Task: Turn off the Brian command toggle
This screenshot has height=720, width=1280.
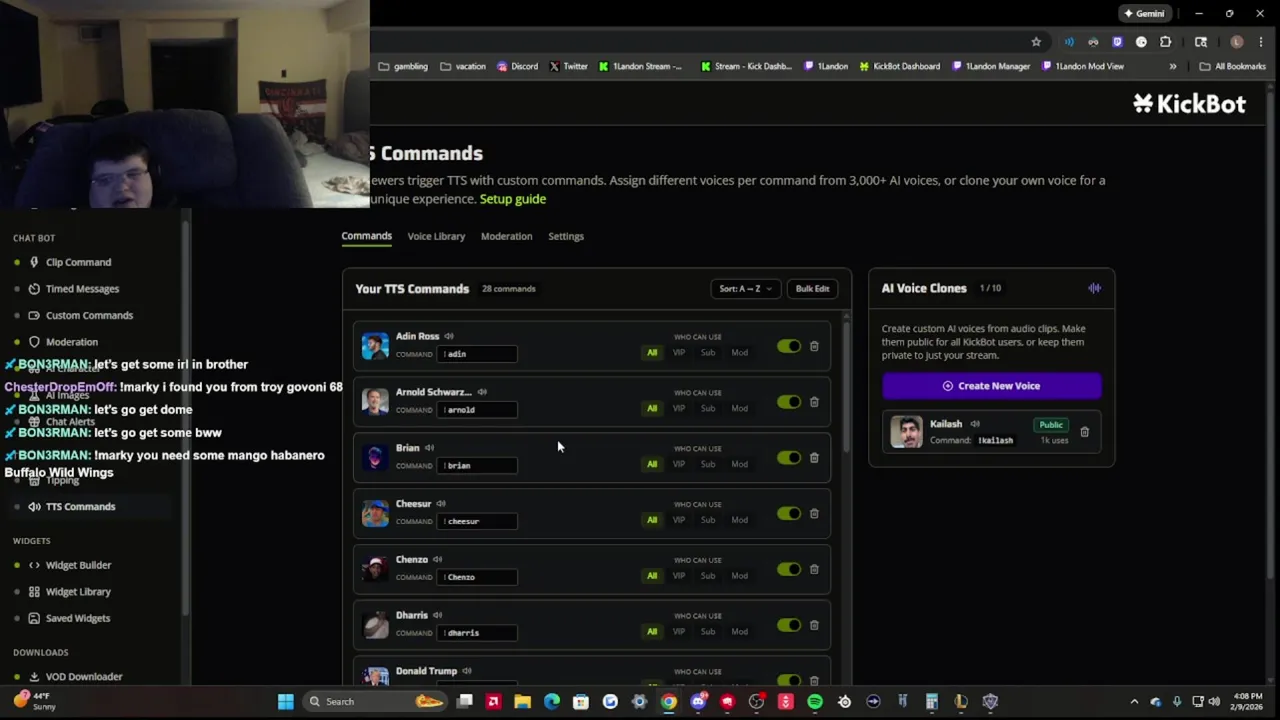Action: tap(789, 458)
